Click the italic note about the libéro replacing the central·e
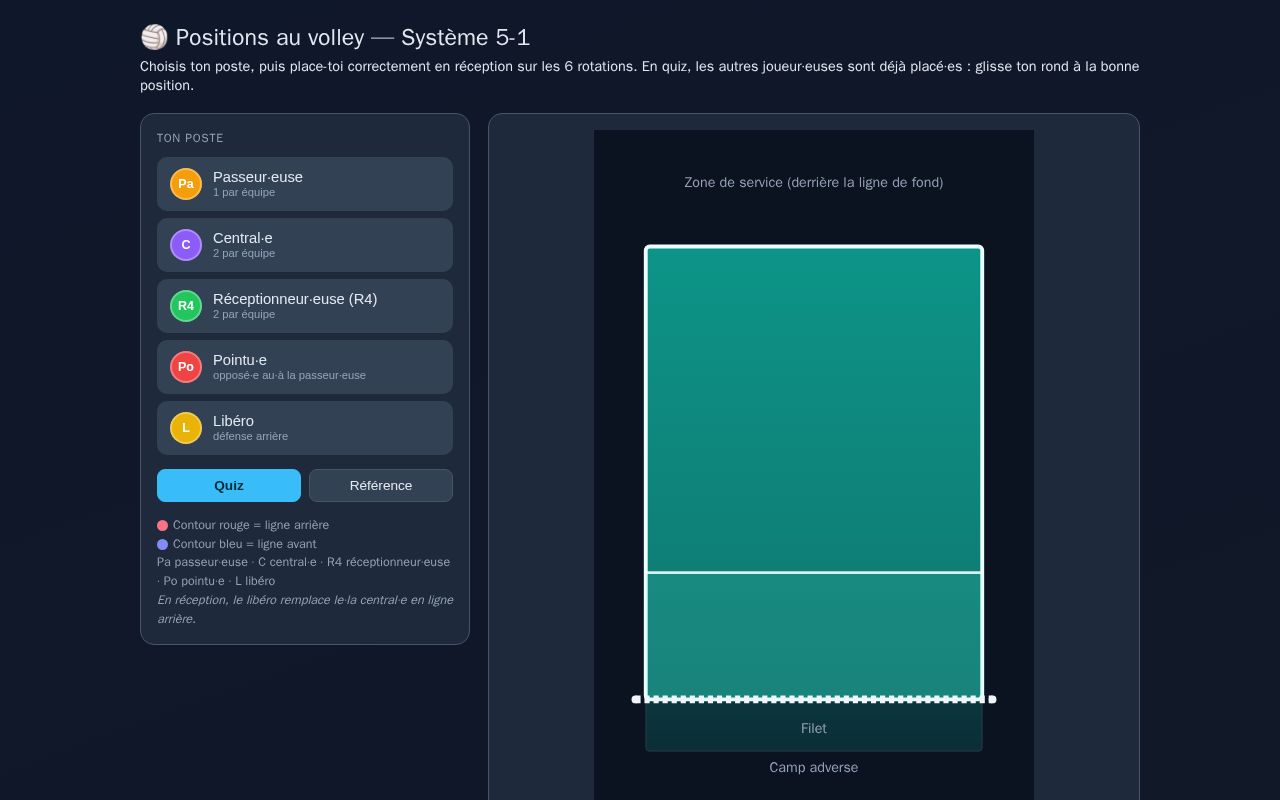This screenshot has height=800, width=1280. 305,609
